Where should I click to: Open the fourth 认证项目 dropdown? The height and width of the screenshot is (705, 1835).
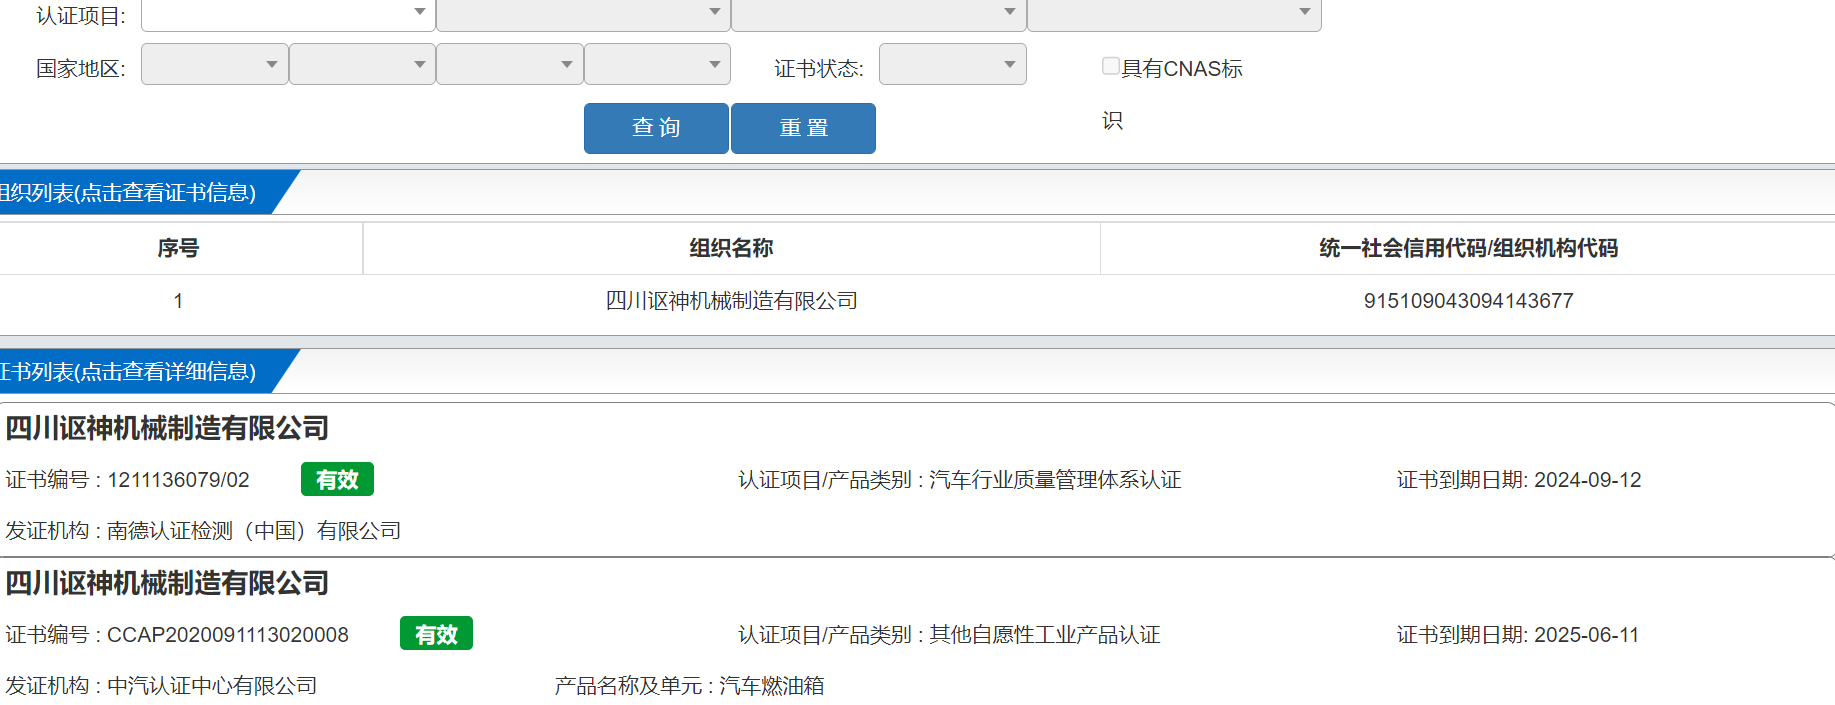pyautogui.click(x=1174, y=14)
